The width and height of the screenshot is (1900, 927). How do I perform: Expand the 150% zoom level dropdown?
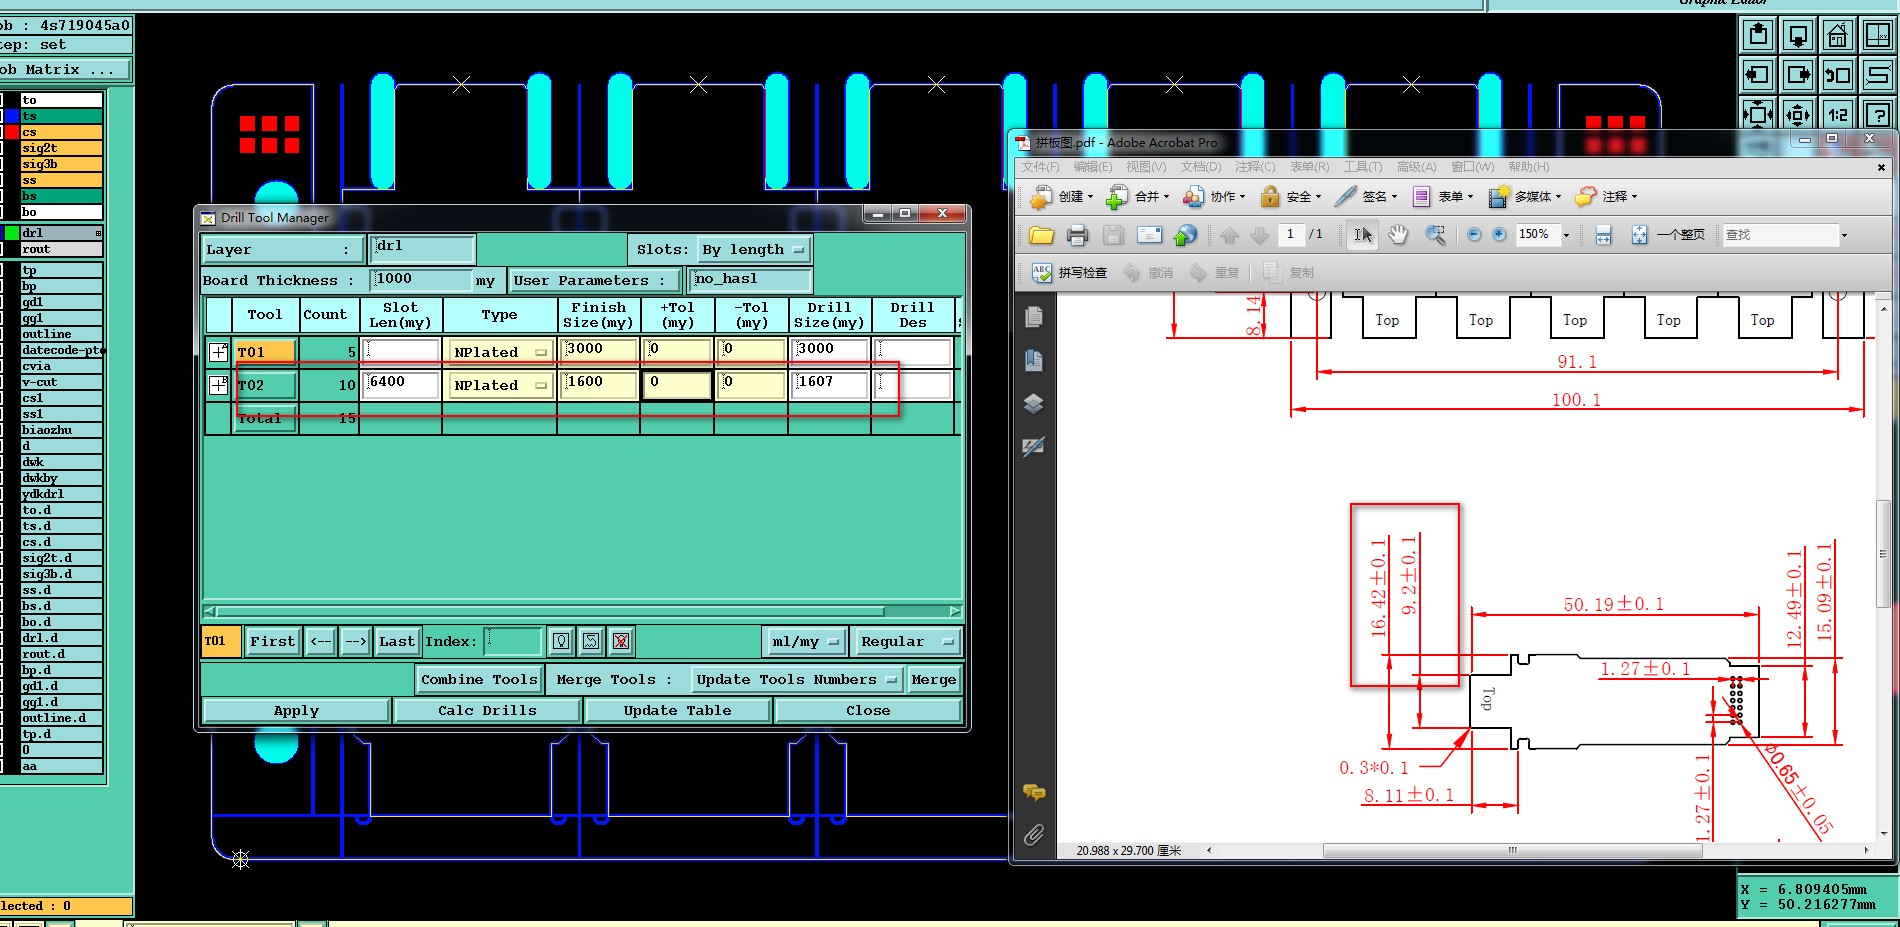1566,235
